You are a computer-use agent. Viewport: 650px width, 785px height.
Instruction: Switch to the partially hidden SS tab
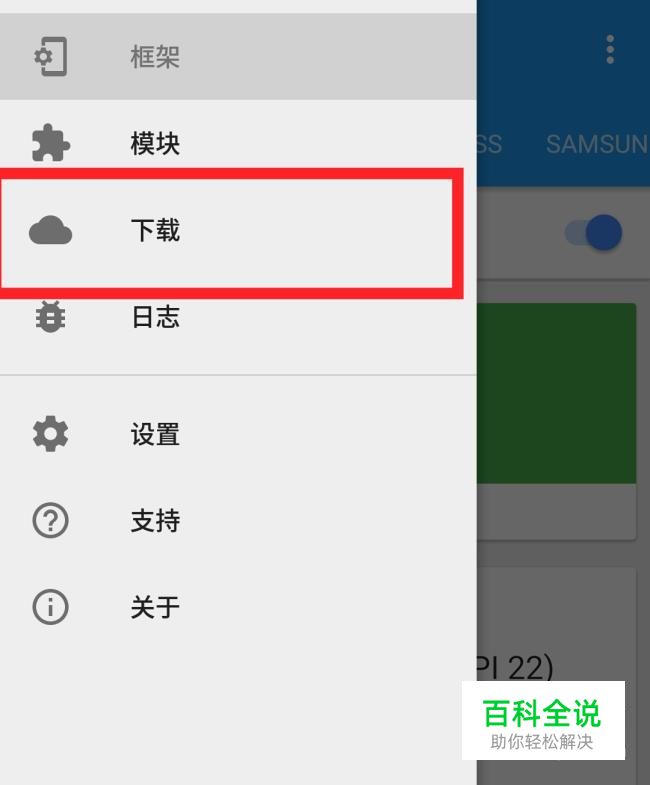489,144
